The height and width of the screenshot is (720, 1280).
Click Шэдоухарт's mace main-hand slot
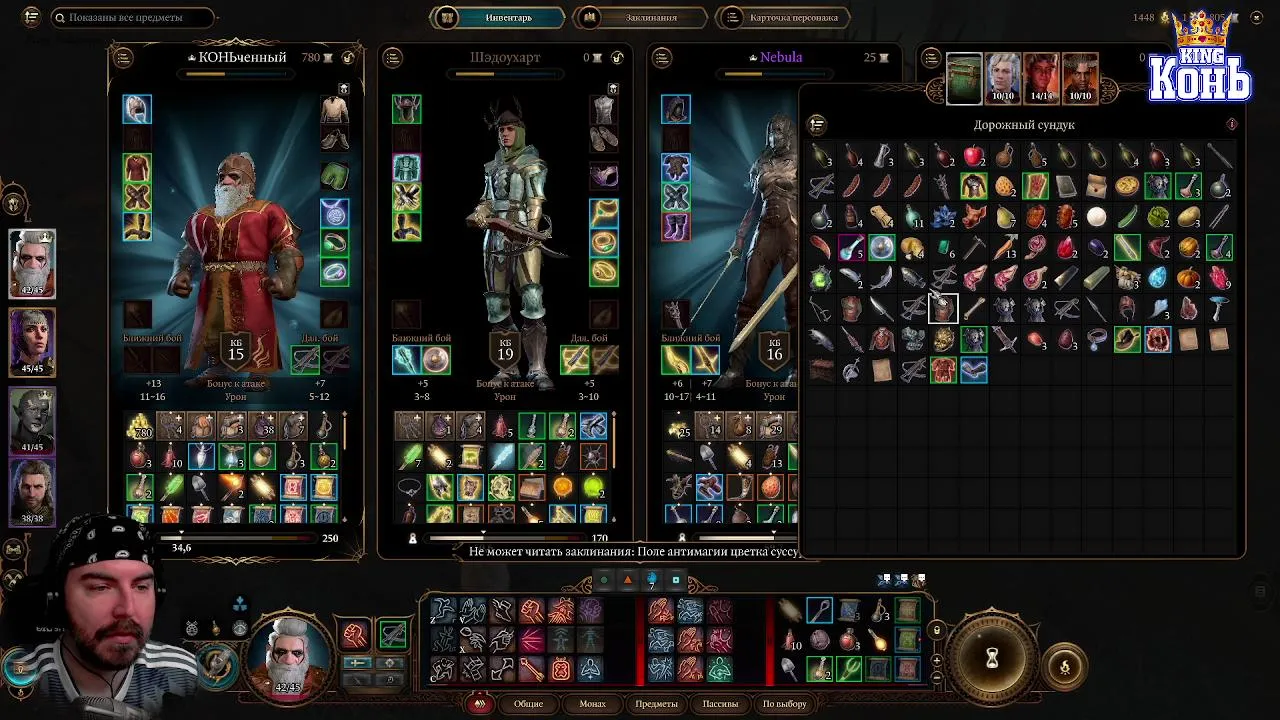tap(406, 359)
